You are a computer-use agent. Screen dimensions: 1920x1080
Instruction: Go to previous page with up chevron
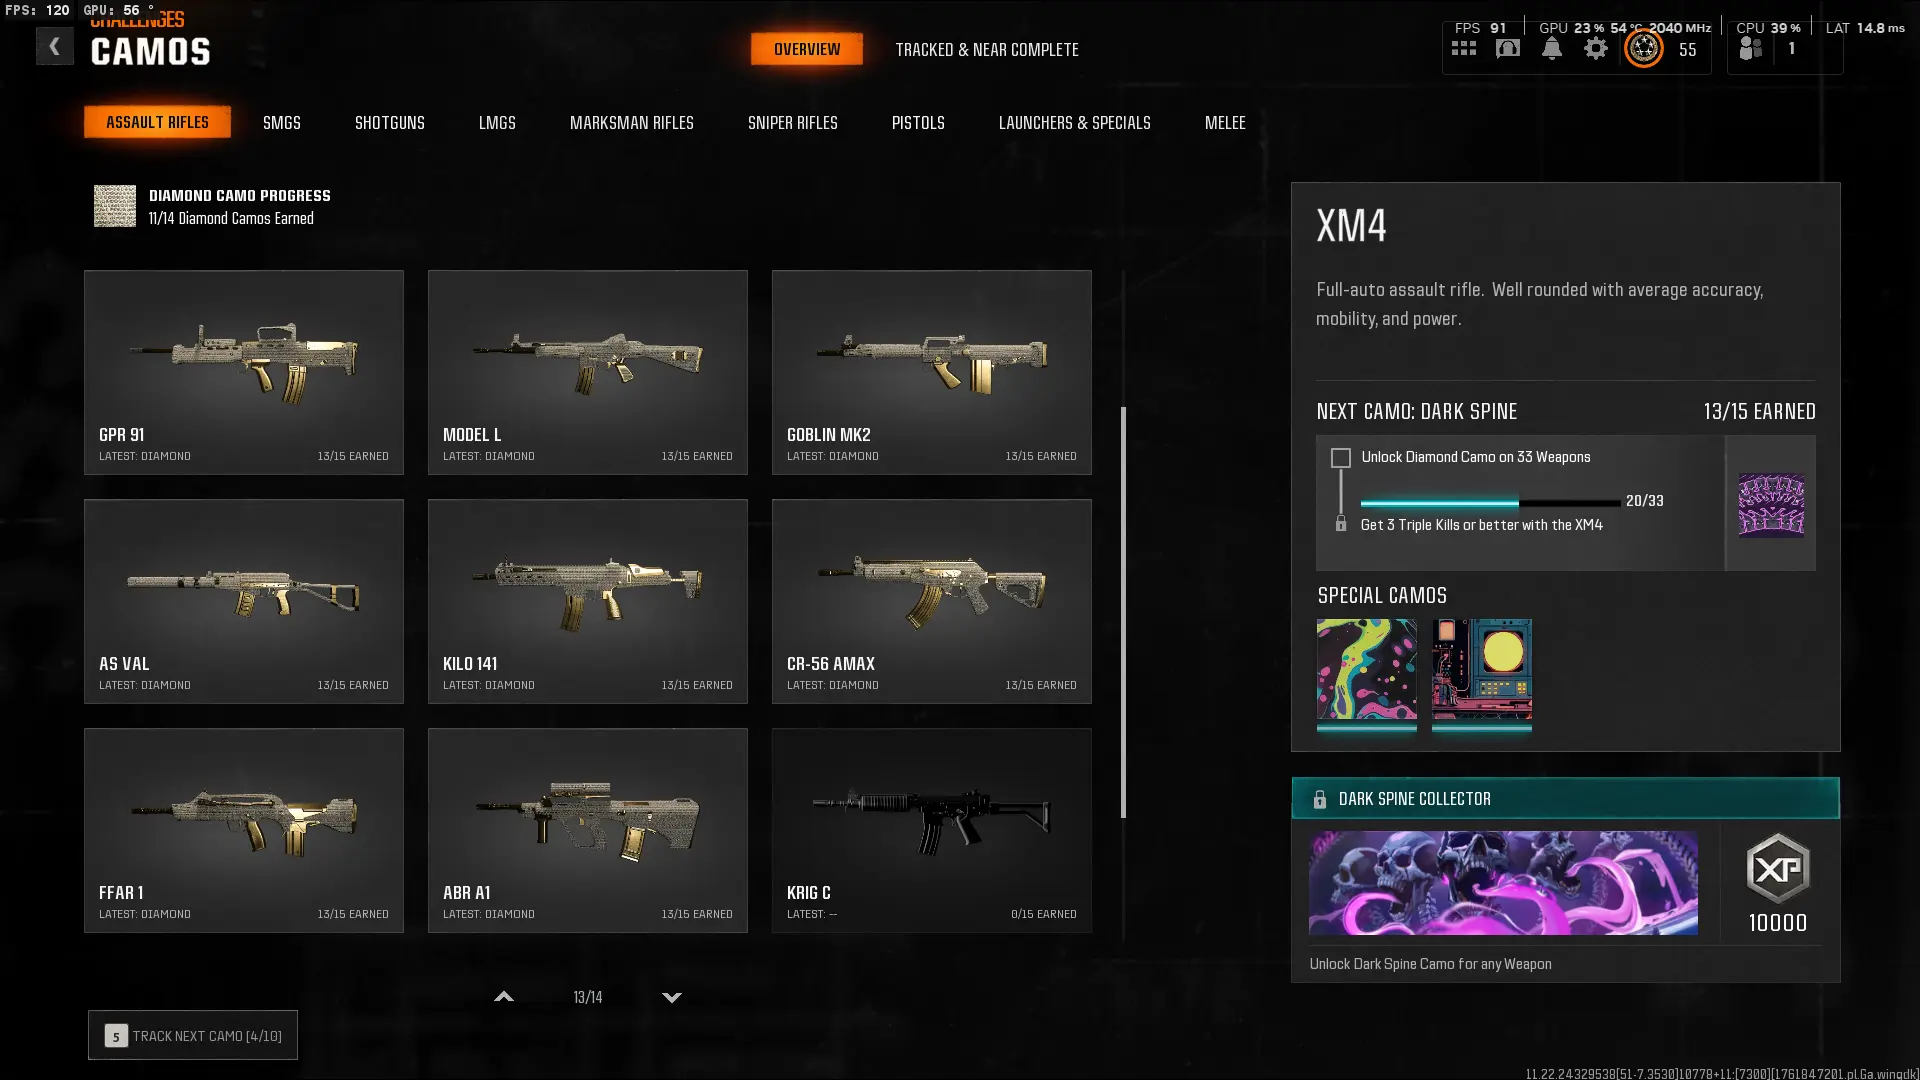(x=504, y=997)
